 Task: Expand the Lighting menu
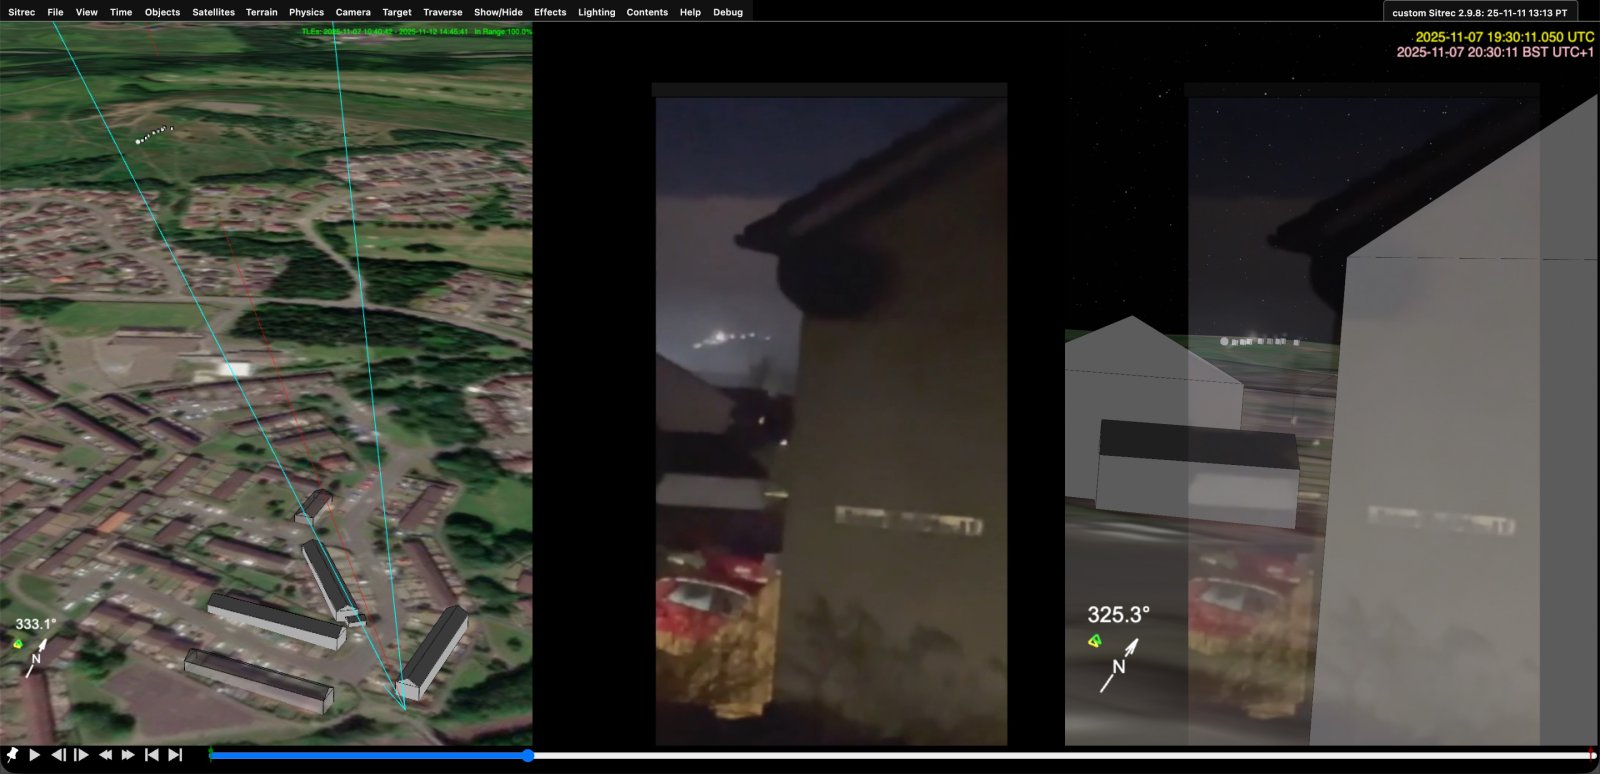[596, 12]
